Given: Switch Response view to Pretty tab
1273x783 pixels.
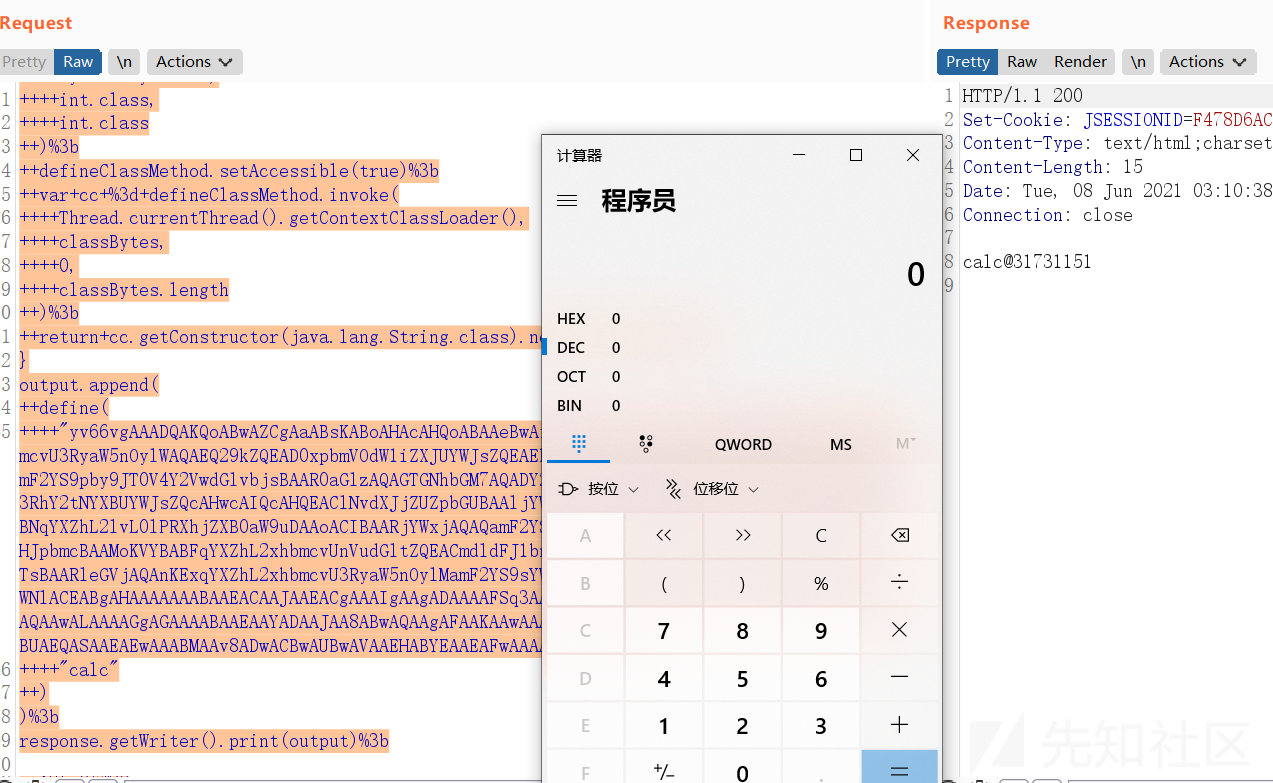Looking at the screenshot, I should [968, 62].
